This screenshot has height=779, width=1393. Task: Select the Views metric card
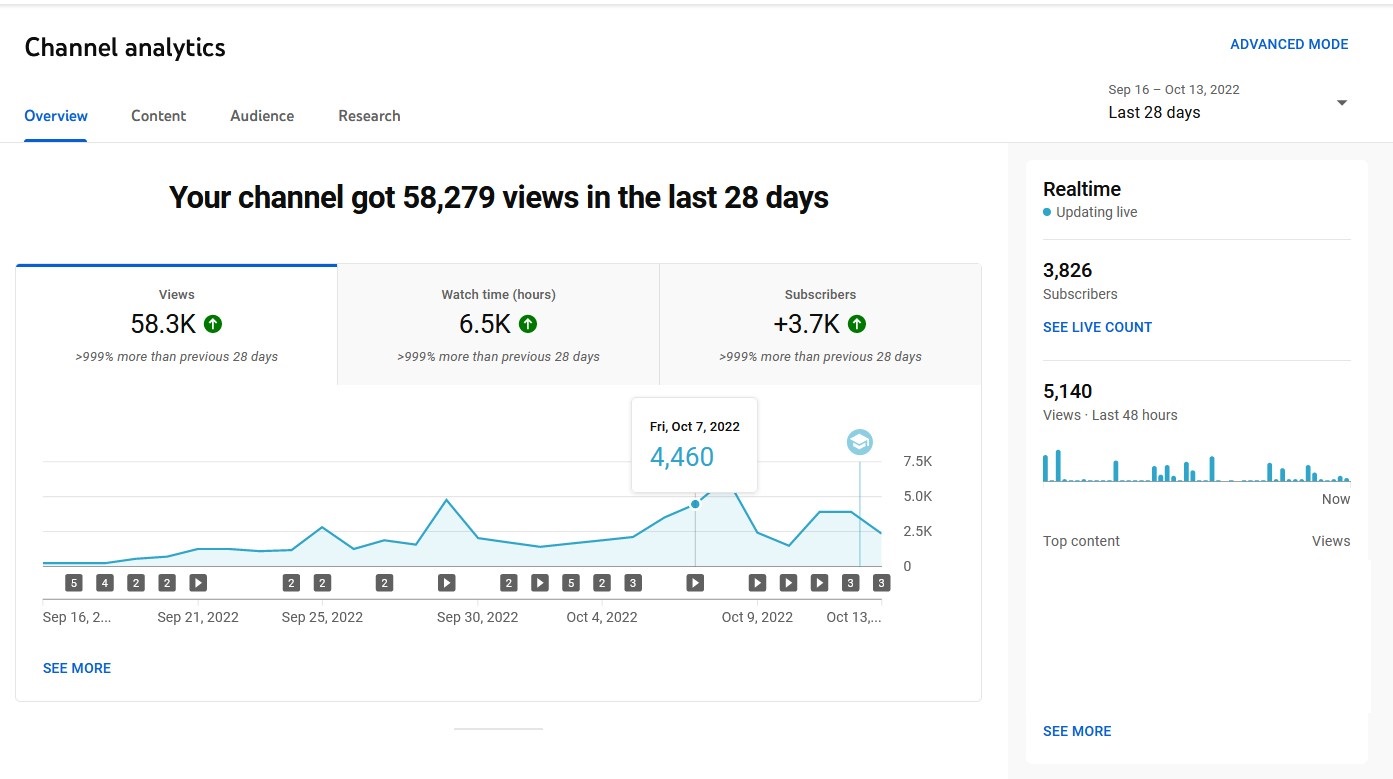[x=177, y=325]
